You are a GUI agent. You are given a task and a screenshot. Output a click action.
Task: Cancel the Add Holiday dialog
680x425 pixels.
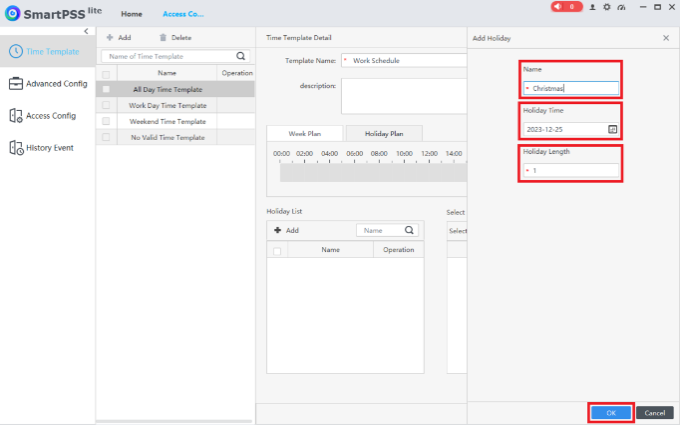click(655, 413)
